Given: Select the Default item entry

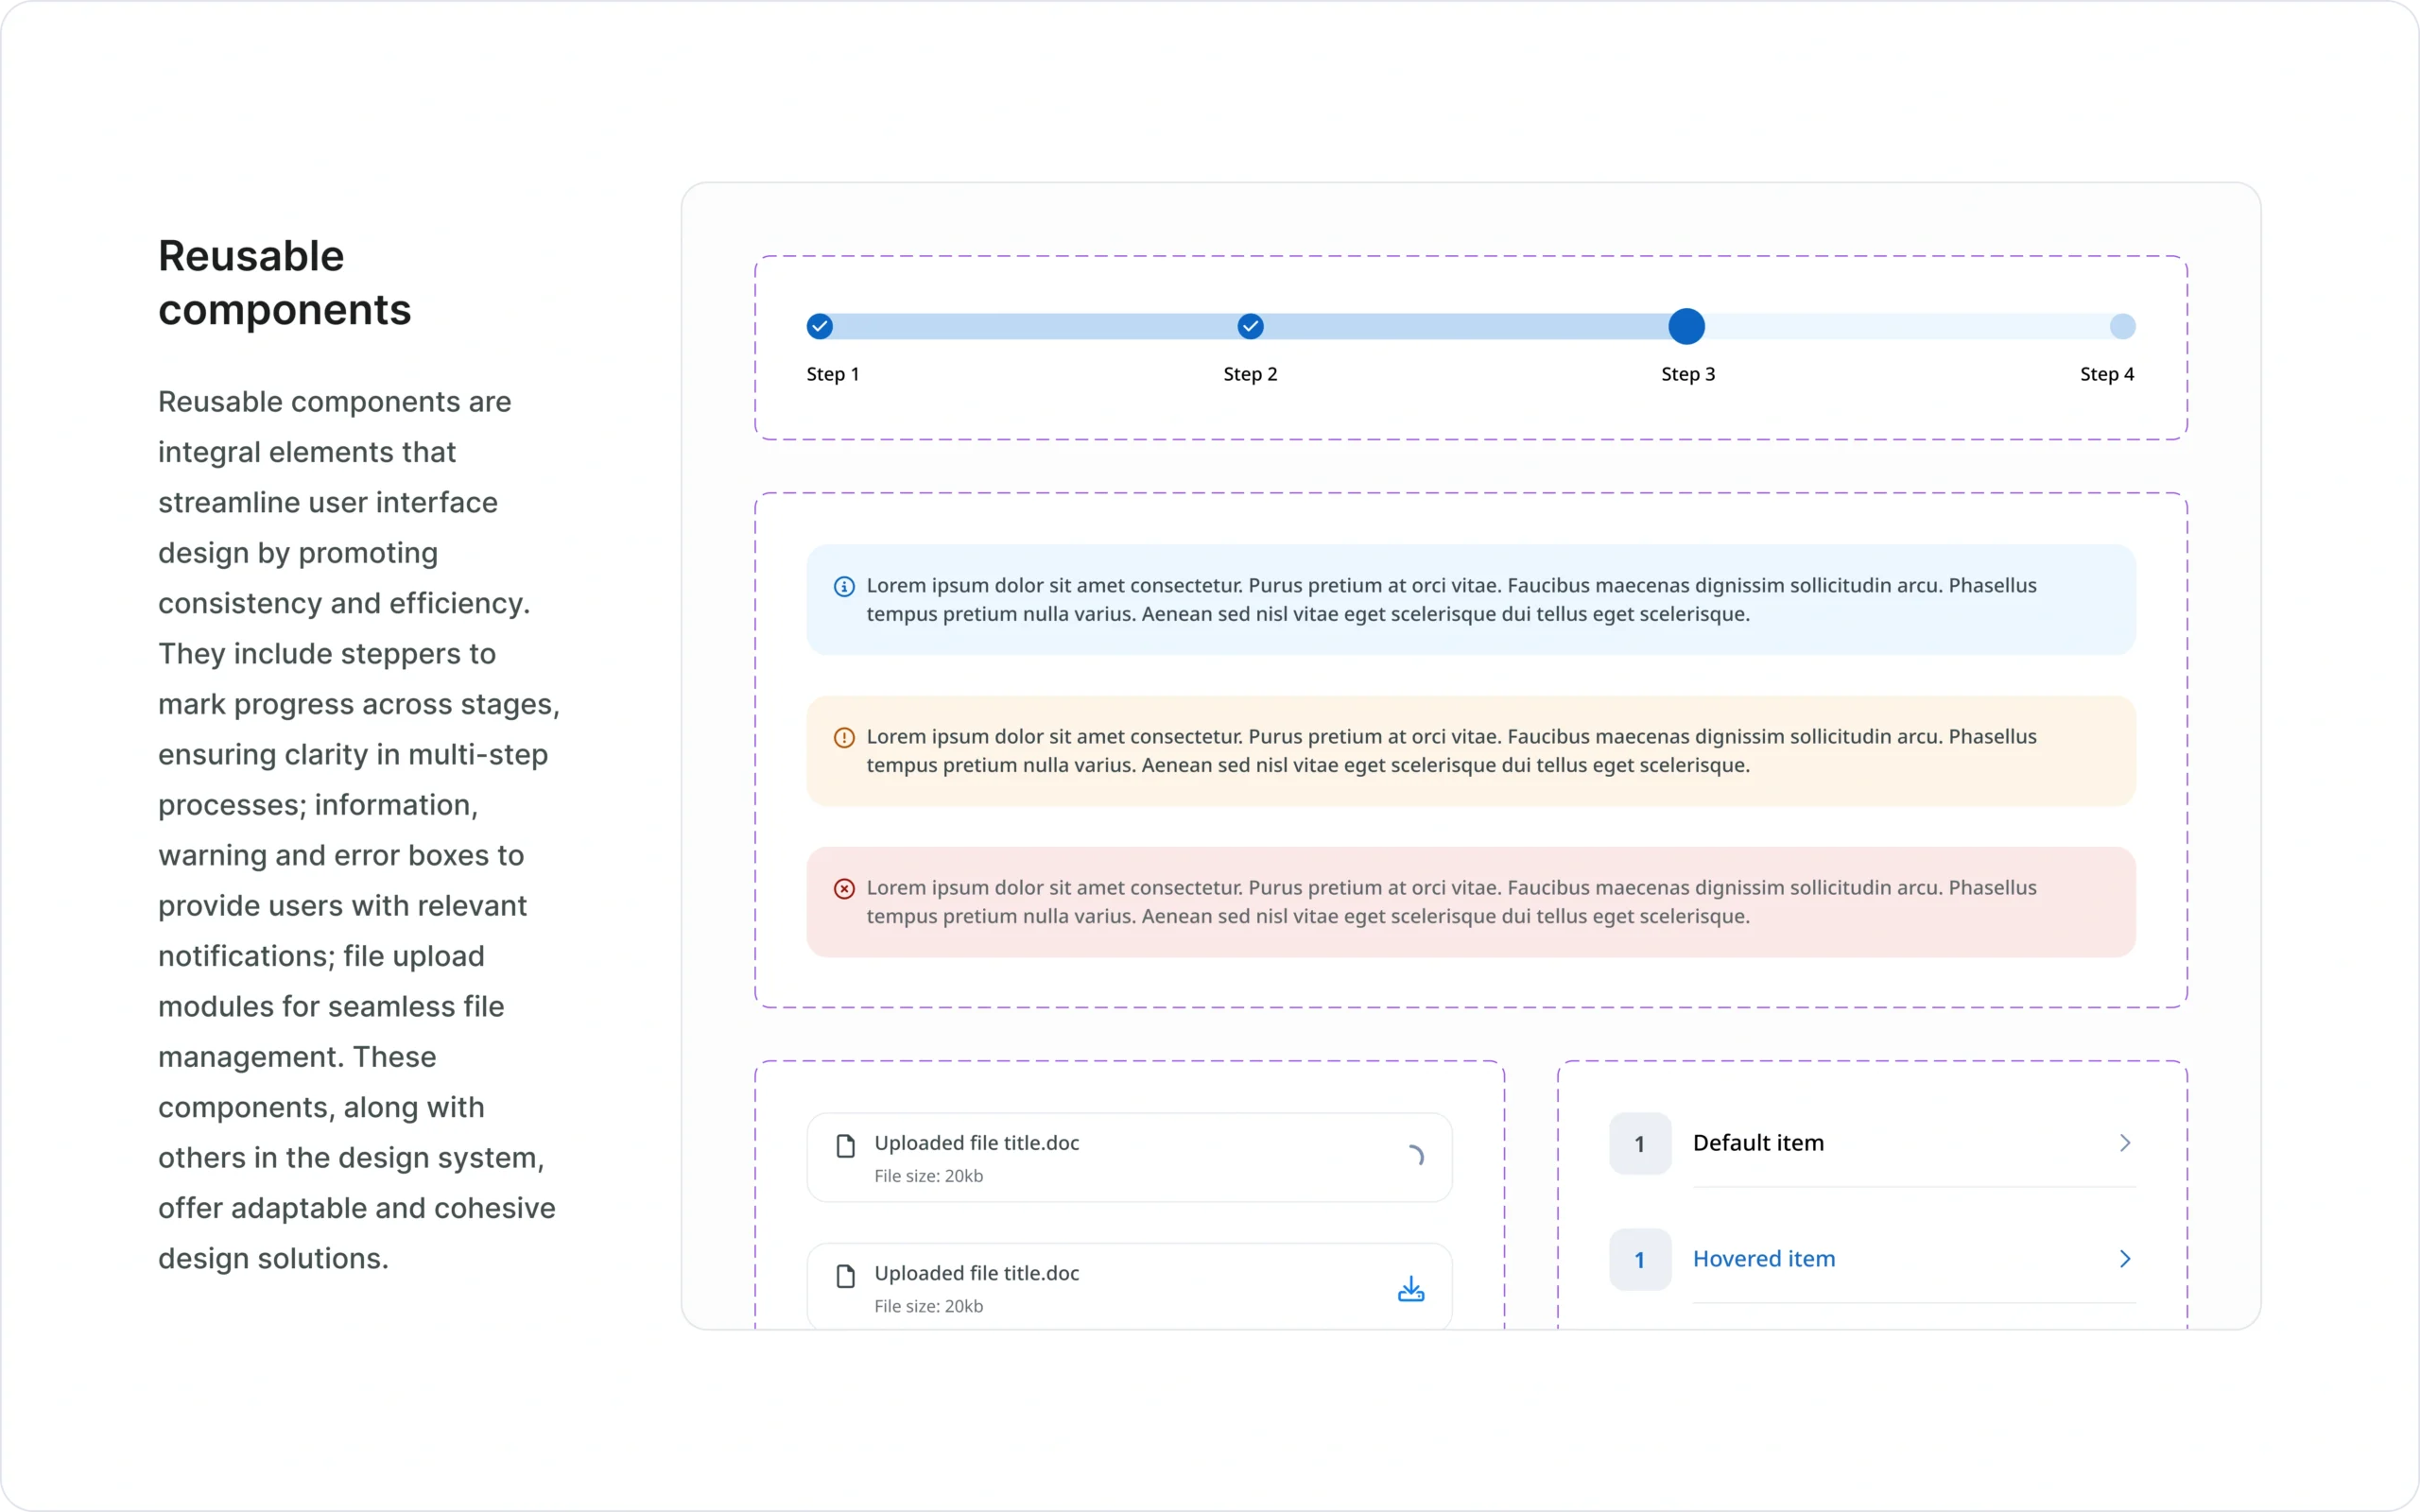Looking at the screenshot, I should pyautogui.click(x=1758, y=1142).
